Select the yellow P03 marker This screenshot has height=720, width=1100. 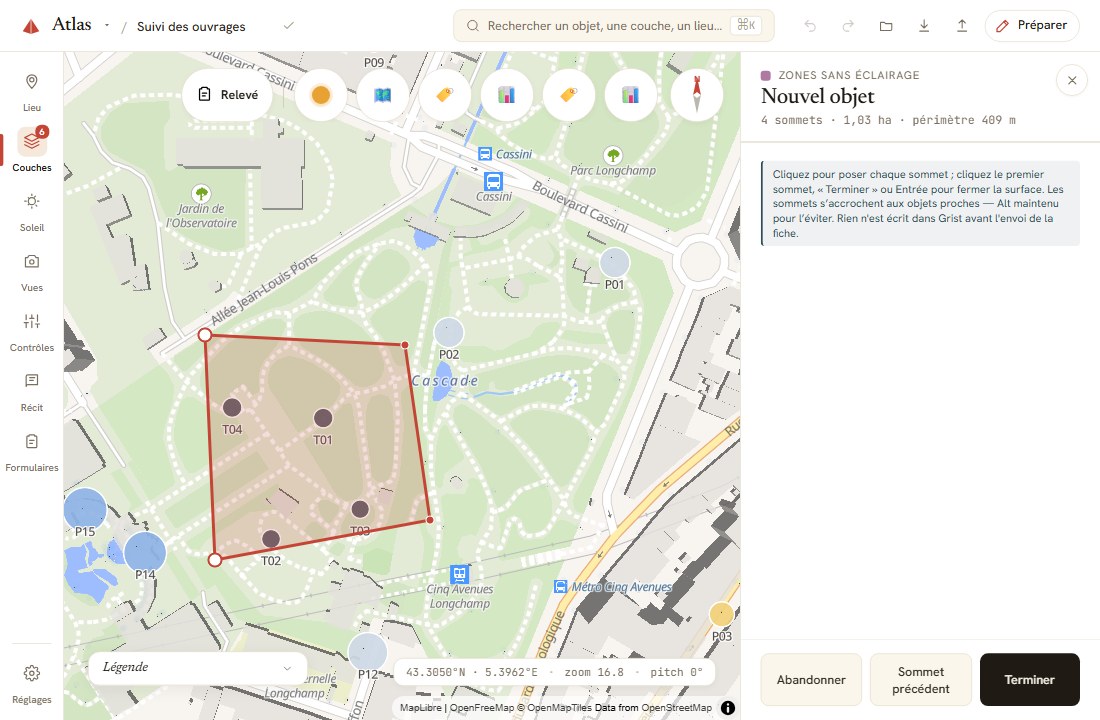click(x=721, y=615)
